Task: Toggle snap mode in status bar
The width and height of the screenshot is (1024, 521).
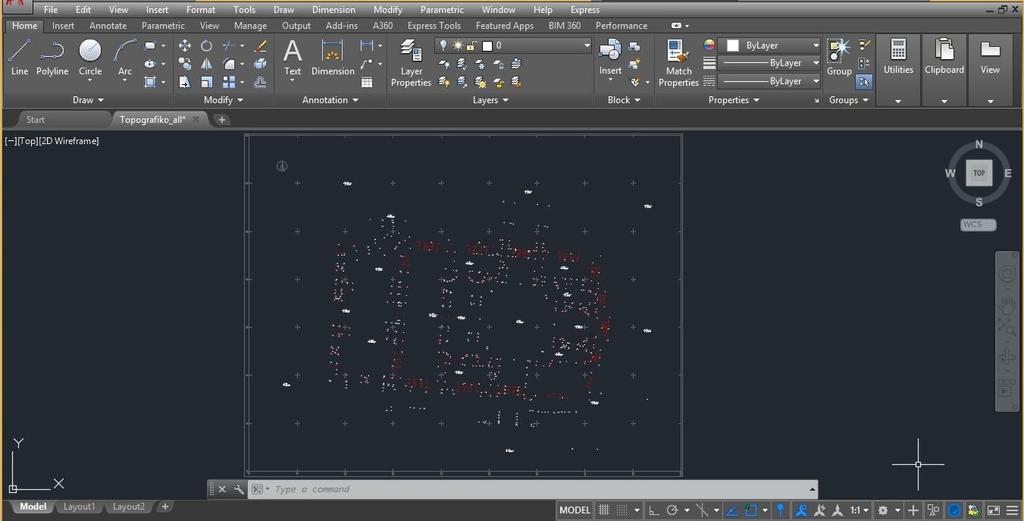Action: coord(622,511)
